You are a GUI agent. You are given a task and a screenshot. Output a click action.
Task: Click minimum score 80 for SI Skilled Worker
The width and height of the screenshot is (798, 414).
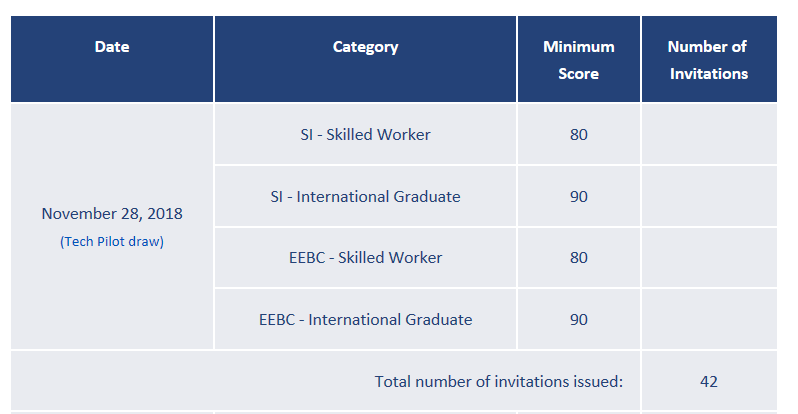(x=578, y=134)
